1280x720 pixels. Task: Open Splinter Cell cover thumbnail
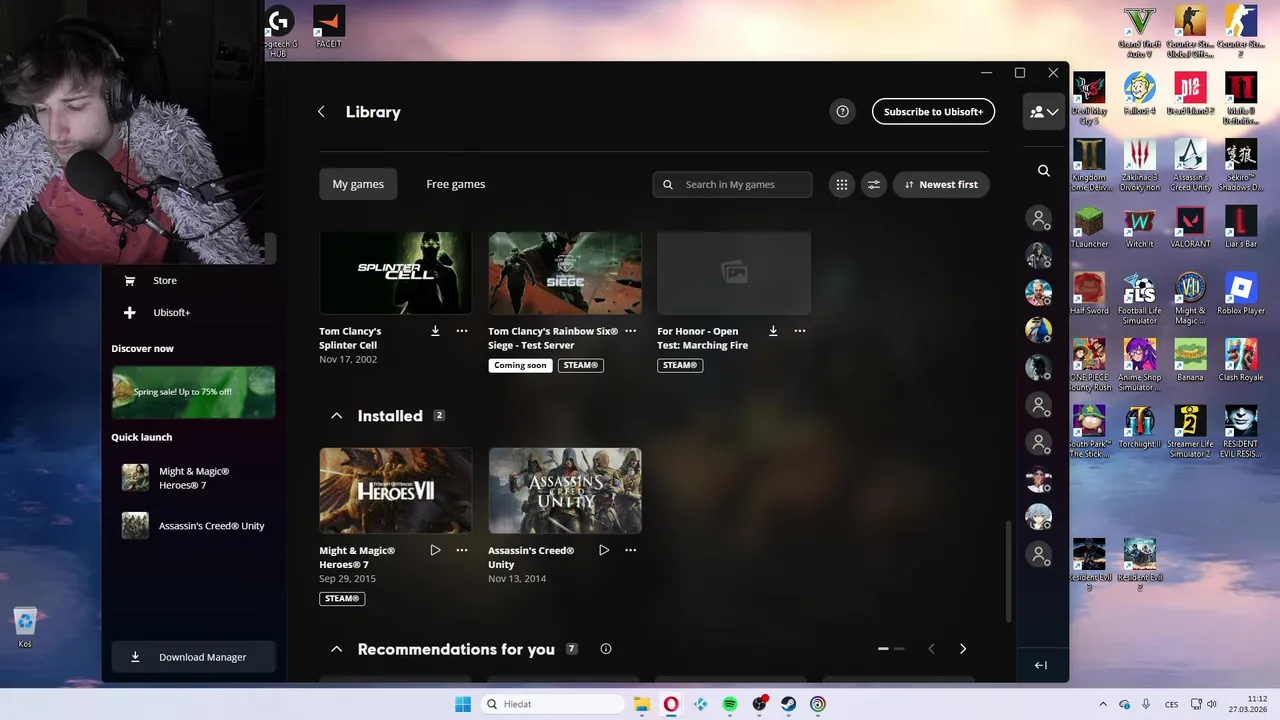[x=396, y=273]
